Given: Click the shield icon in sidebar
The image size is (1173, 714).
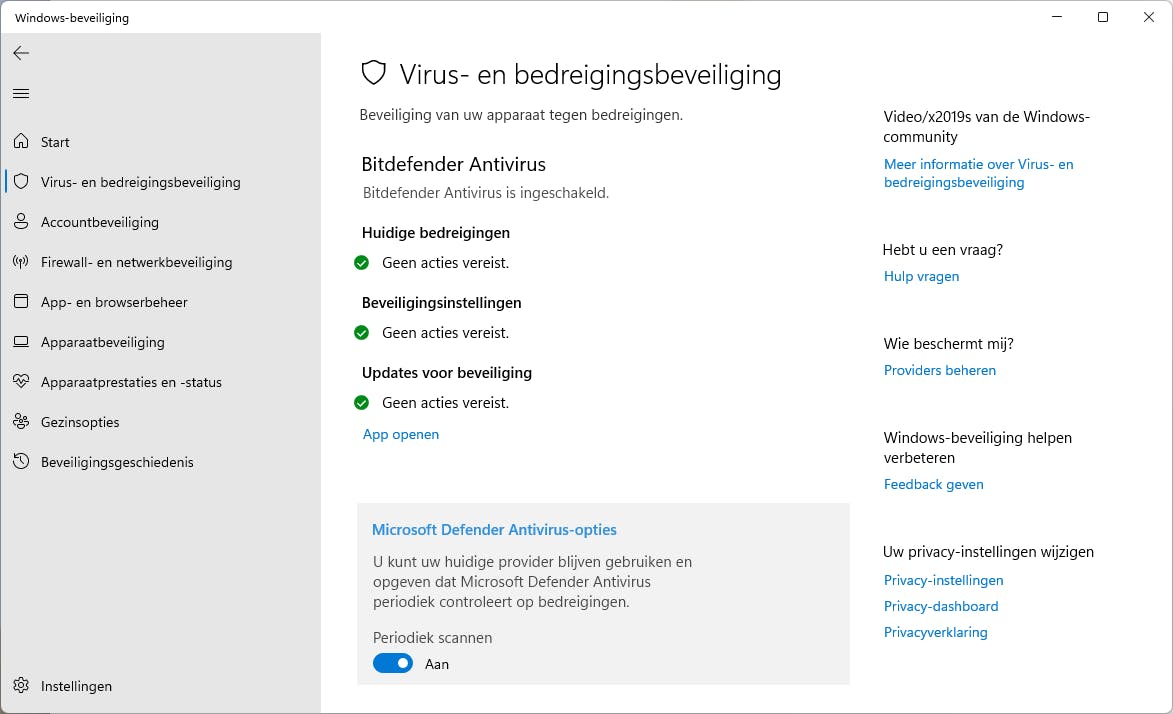Looking at the screenshot, I should (21, 182).
